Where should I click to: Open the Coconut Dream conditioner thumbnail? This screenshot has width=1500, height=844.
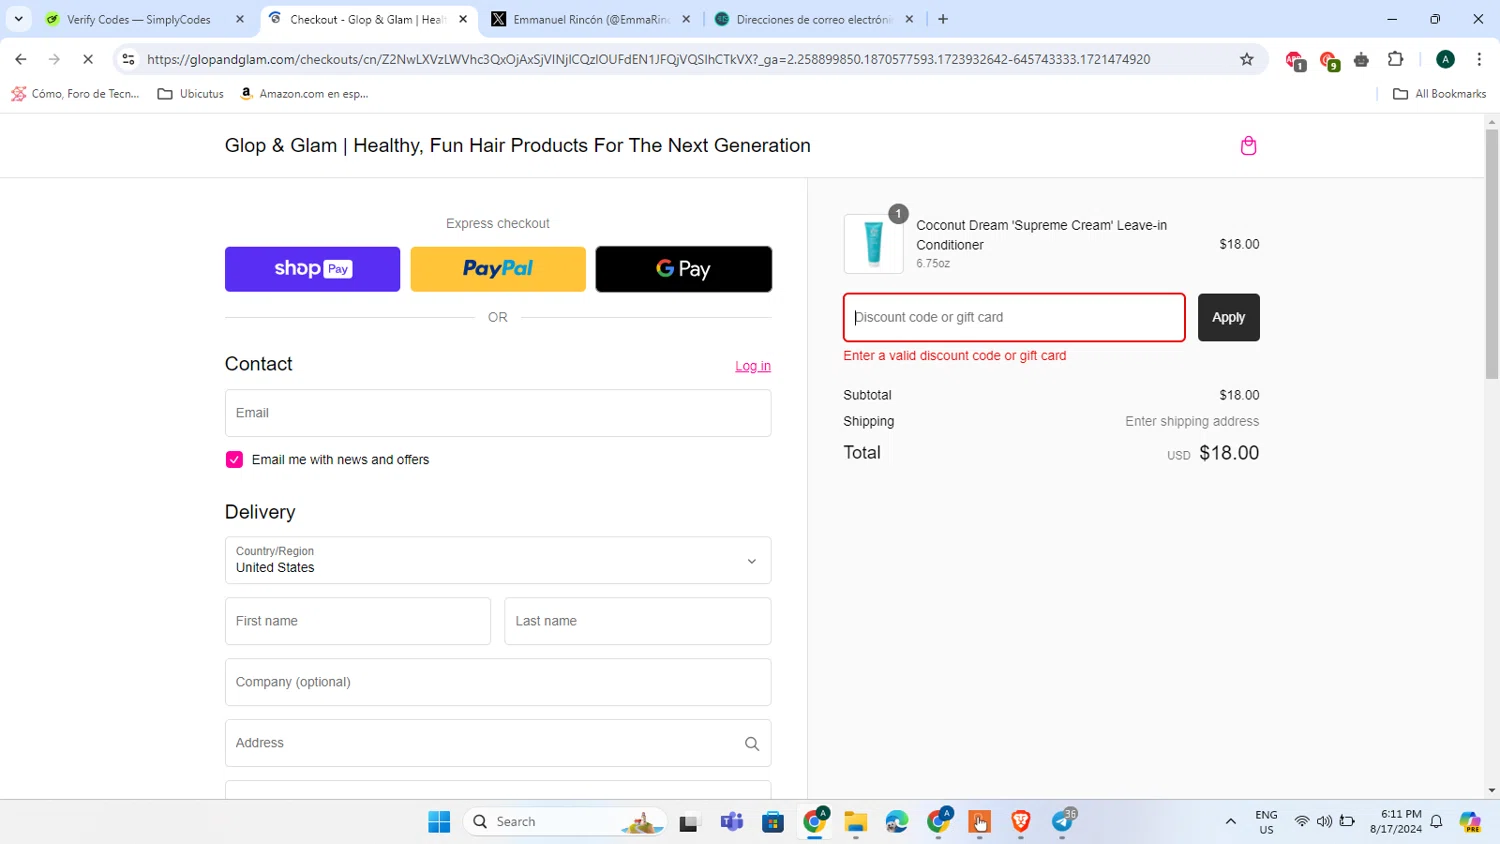click(873, 244)
